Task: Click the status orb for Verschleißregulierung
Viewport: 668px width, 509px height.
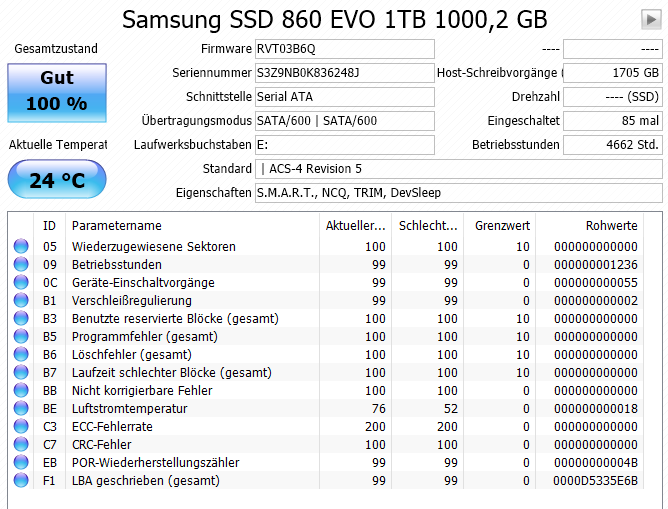Action: pyautogui.click(x=21, y=300)
